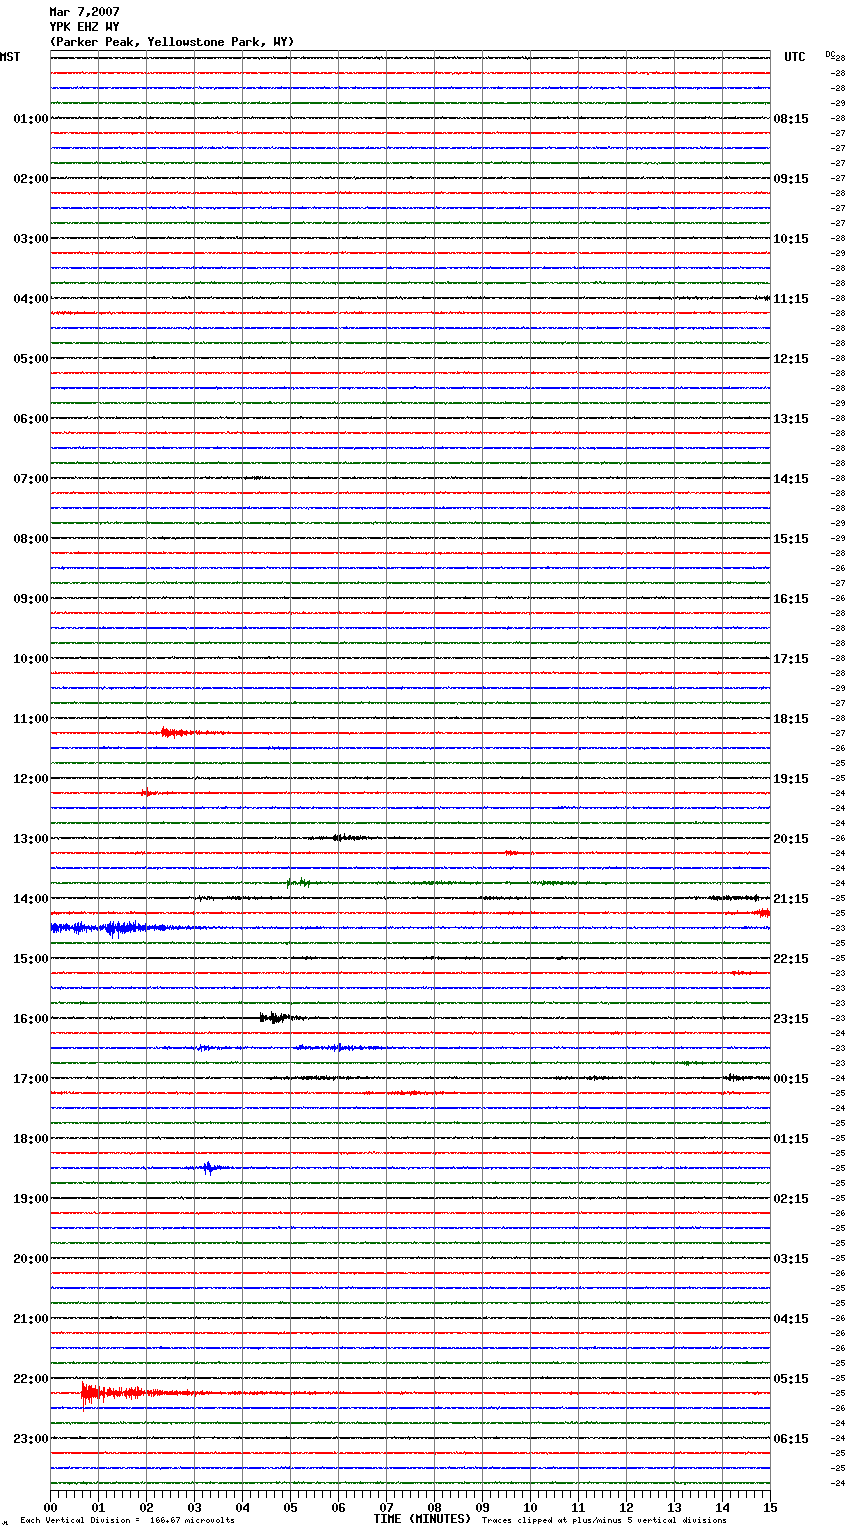Select the 03:00 MST row label

(31, 239)
